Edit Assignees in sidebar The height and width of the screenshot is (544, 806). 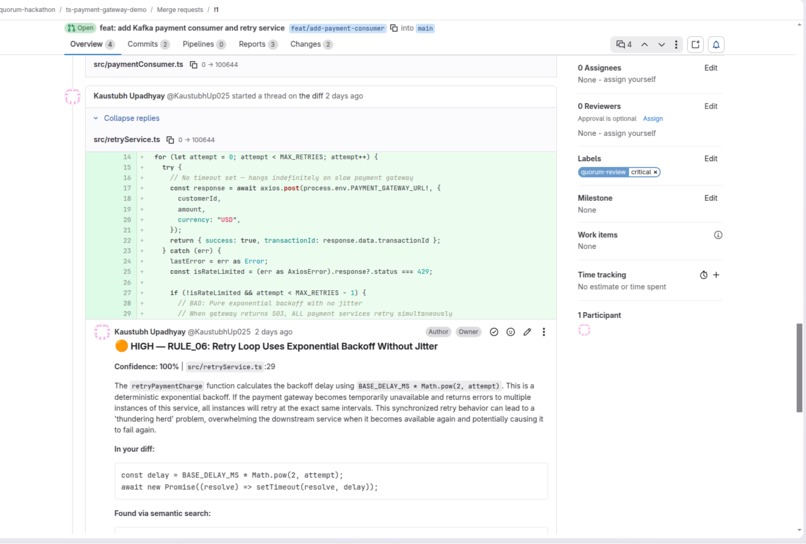(x=711, y=68)
